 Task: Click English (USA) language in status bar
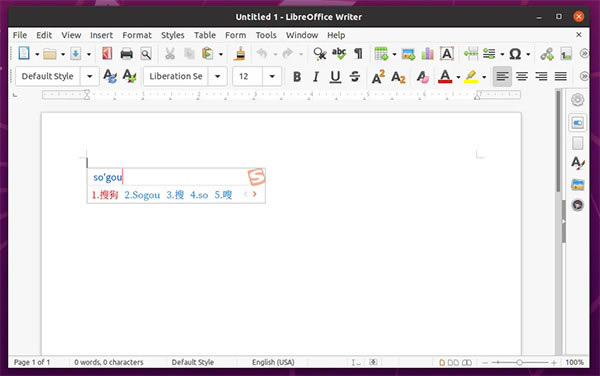(x=273, y=362)
